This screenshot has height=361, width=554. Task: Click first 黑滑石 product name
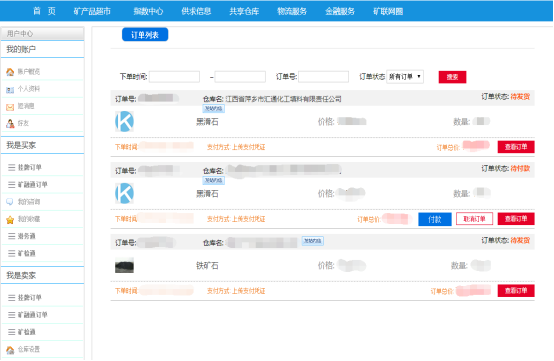(x=207, y=122)
